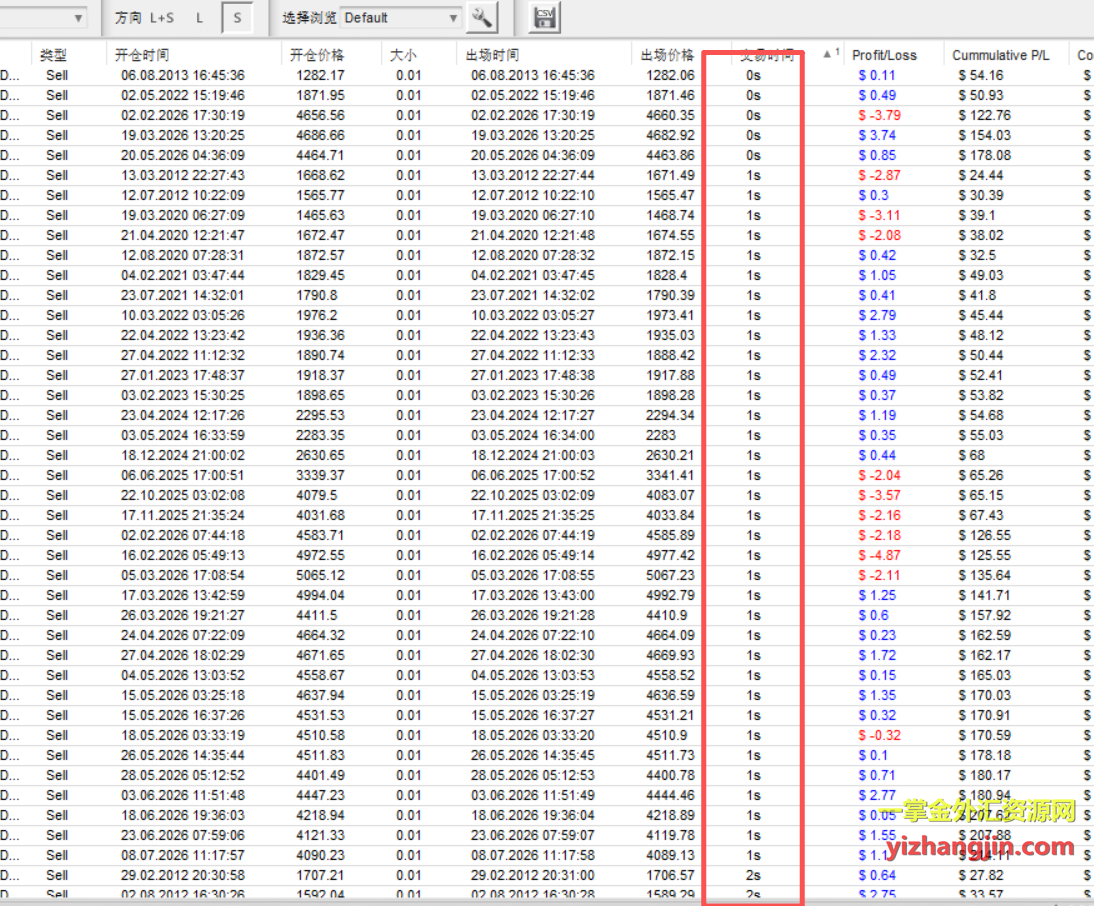Sort by the 大小 column header
1094x906 pixels.
[403, 55]
